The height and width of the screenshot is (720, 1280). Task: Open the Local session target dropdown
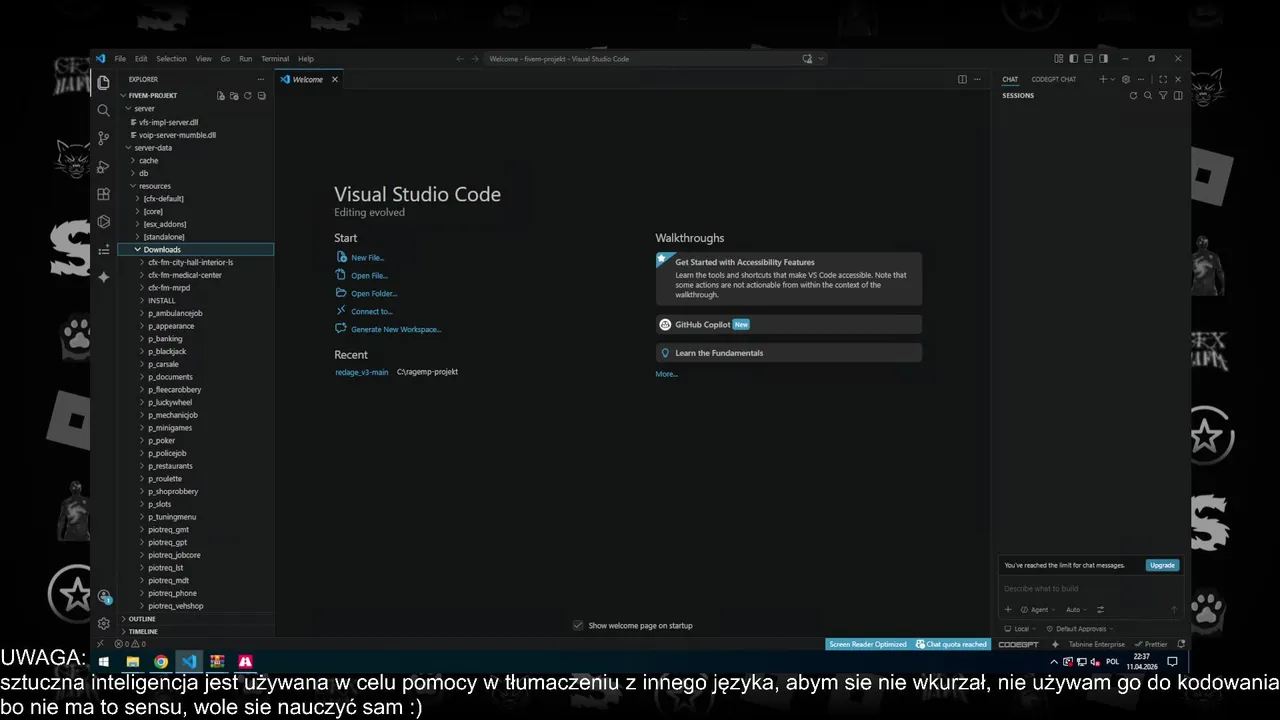[x=1020, y=629]
